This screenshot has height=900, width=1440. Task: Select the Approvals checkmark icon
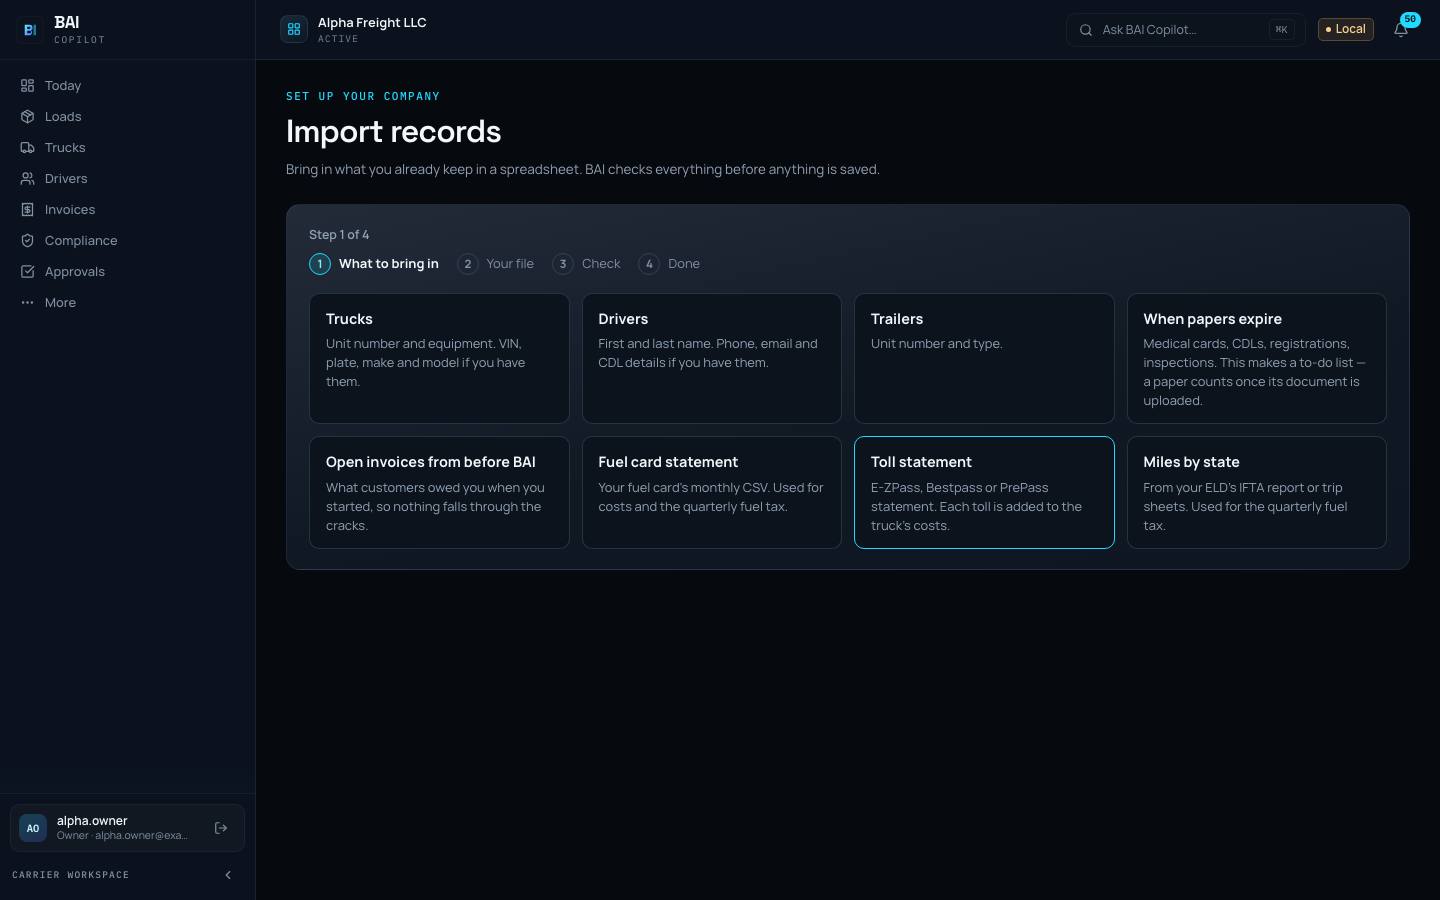(x=27, y=272)
